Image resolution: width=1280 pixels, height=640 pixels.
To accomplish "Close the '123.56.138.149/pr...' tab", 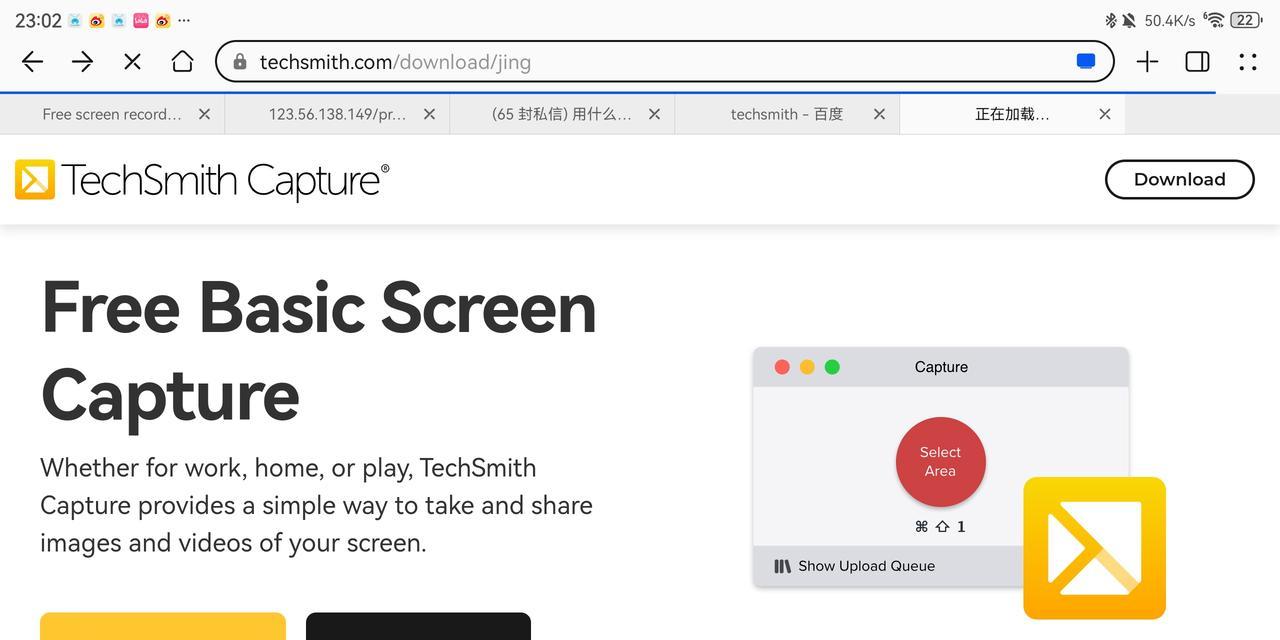I will pos(429,114).
